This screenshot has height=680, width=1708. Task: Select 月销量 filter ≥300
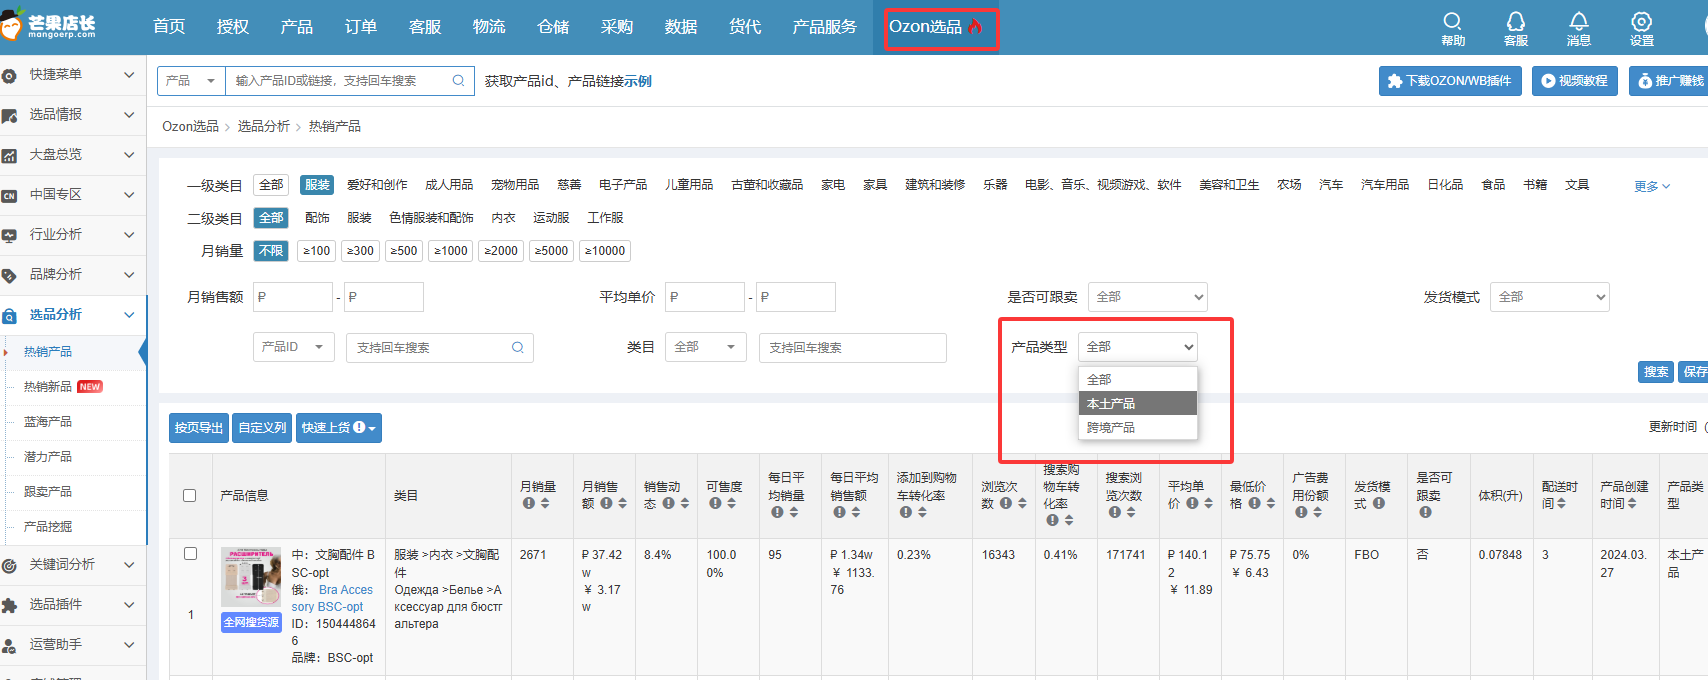360,251
